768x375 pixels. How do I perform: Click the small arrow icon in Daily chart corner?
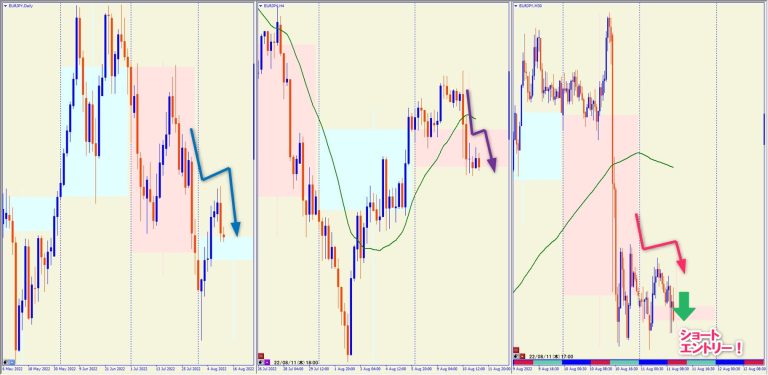tap(5, 362)
